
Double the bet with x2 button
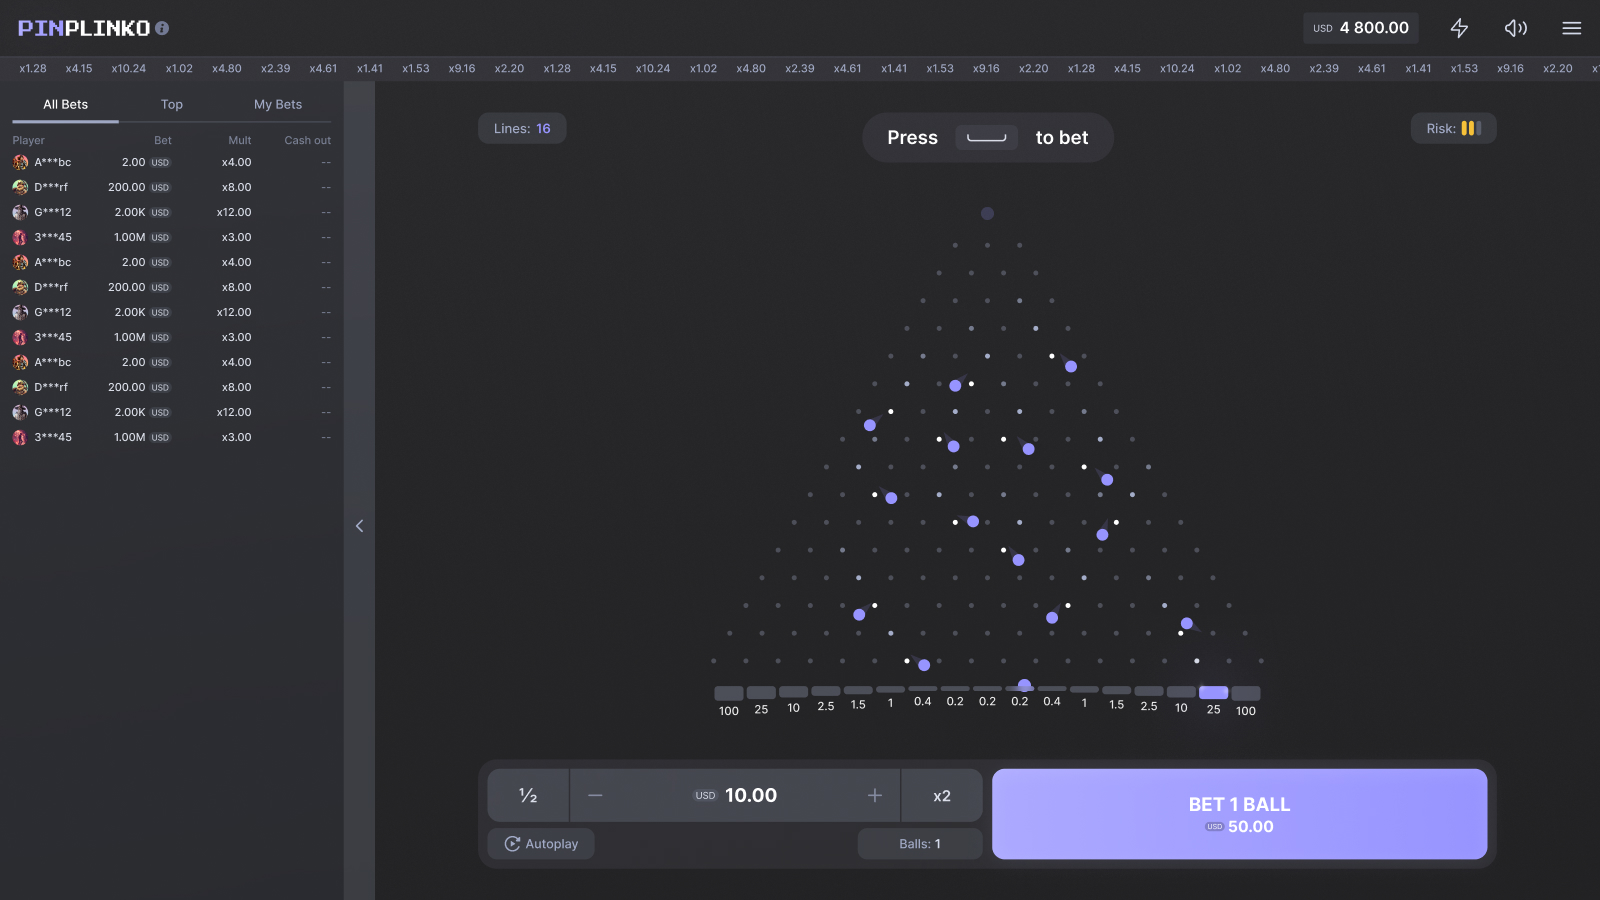pyautogui.click(x=941, y=795)
